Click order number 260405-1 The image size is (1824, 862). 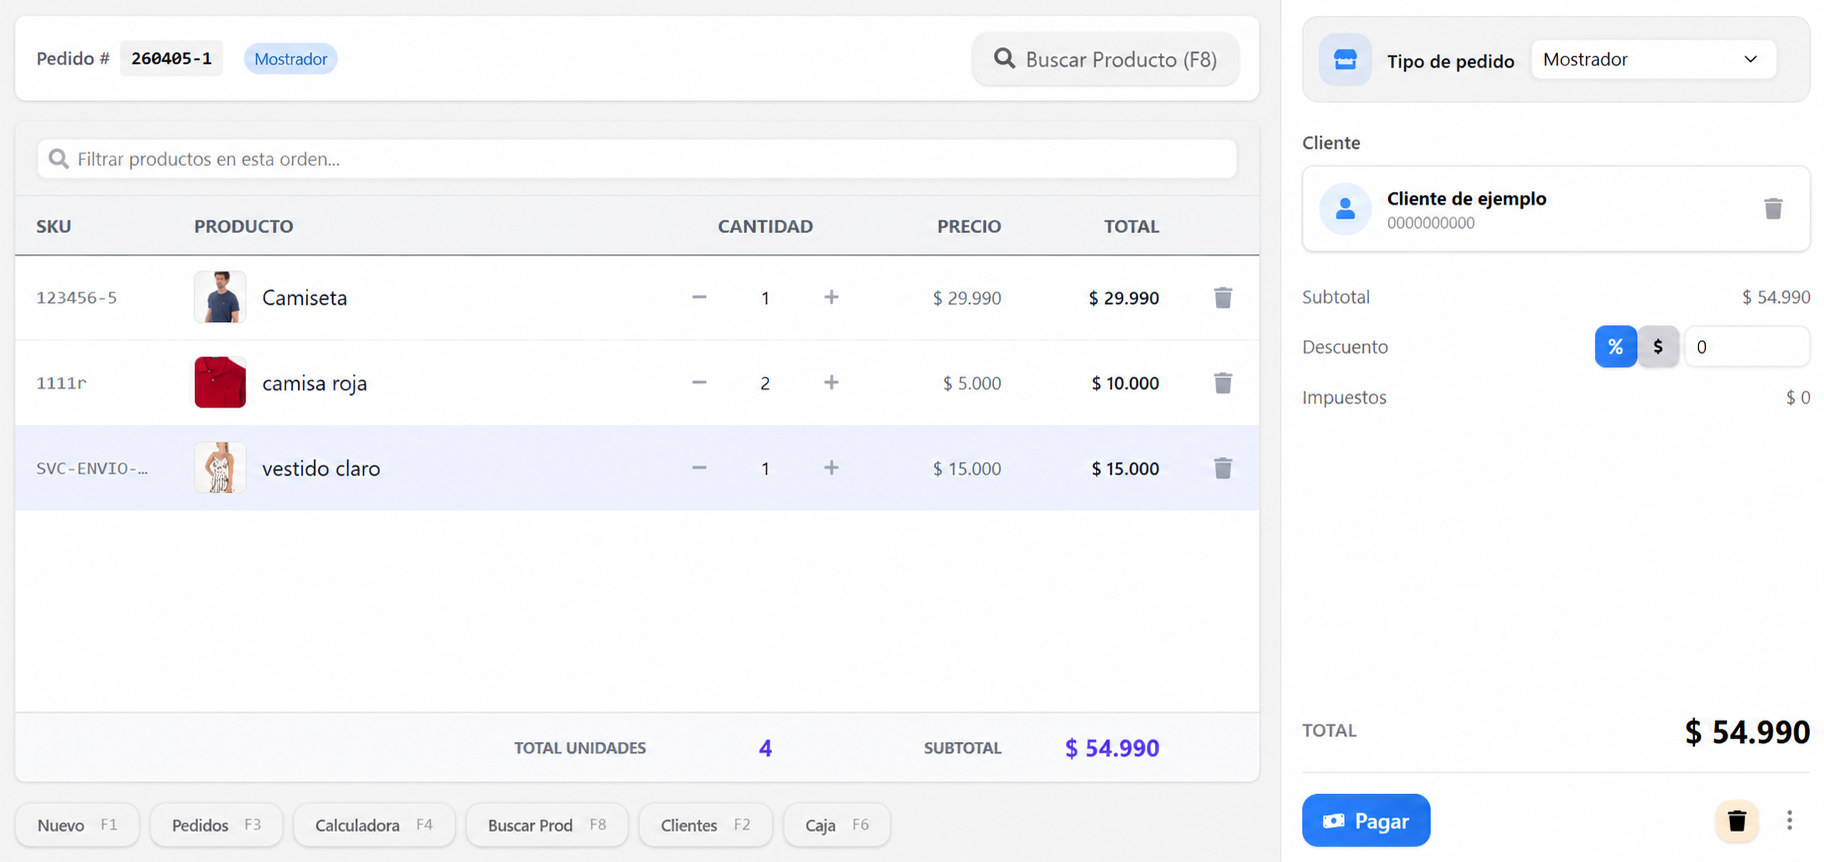(171, 58)
